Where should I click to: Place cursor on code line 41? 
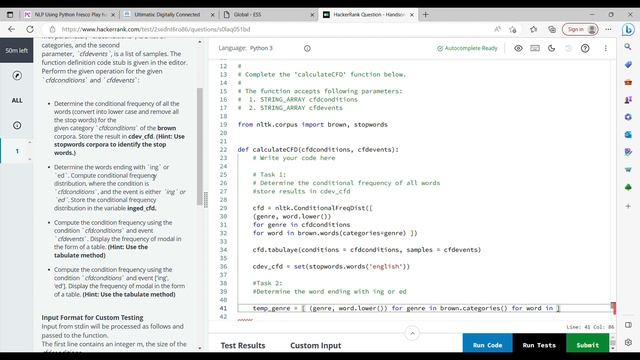pos(424,308)
